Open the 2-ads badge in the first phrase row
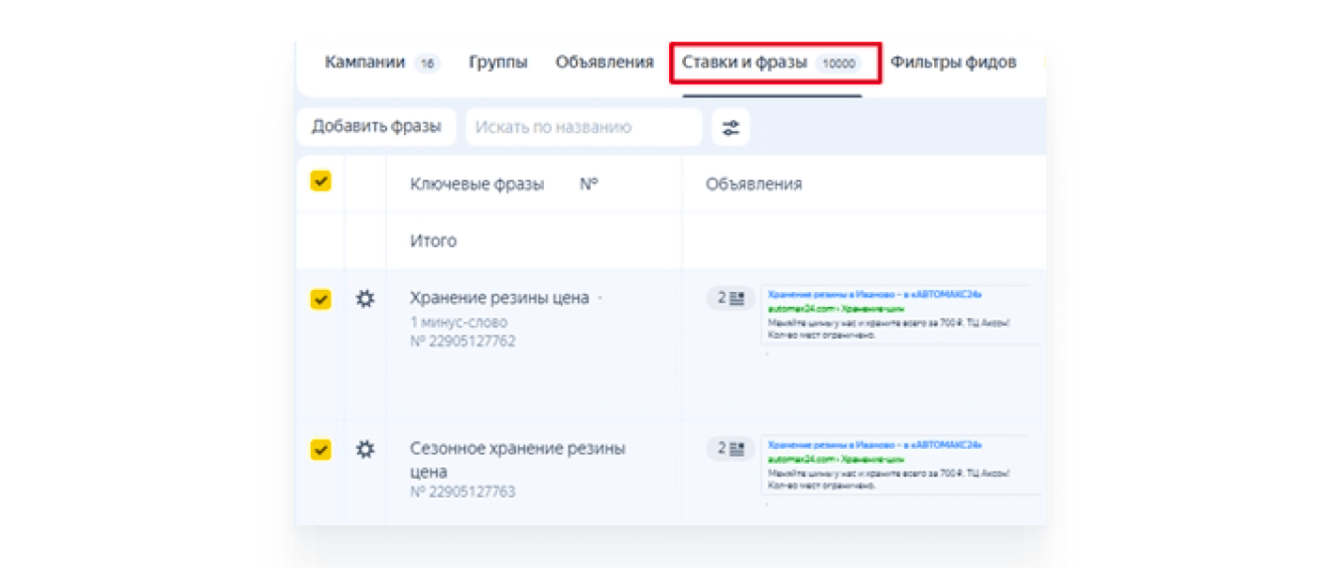This screenshot has width=1340, height=568. [x=731, y=298]
